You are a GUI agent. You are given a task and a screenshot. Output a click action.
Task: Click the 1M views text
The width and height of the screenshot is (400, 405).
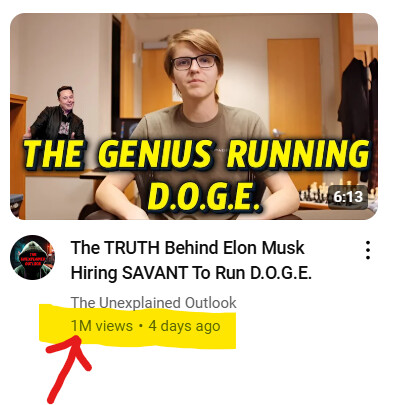click(102, 326)
